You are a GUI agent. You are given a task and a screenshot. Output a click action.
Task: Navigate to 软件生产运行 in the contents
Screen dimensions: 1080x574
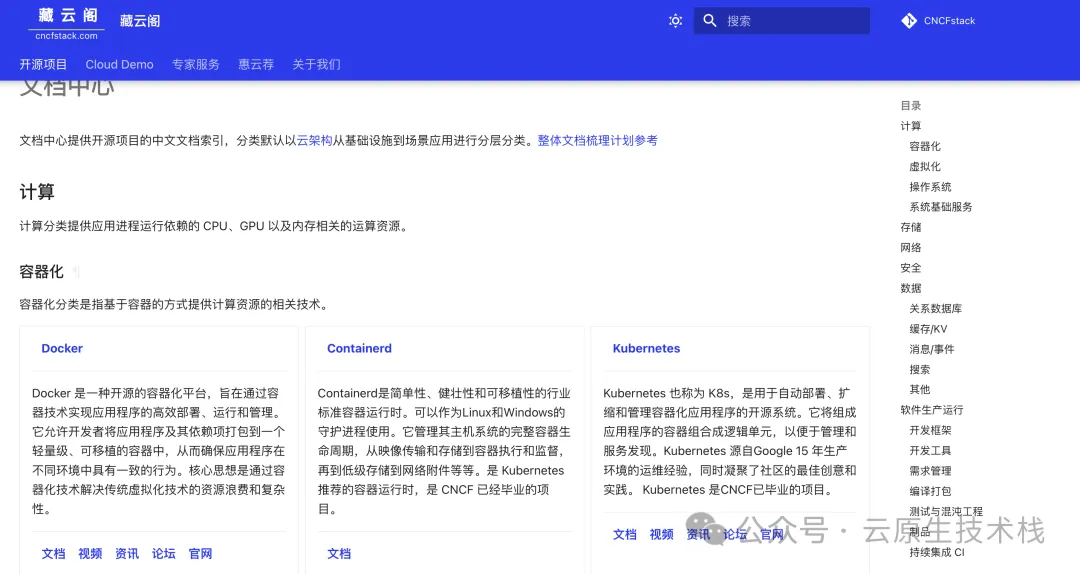931,410
